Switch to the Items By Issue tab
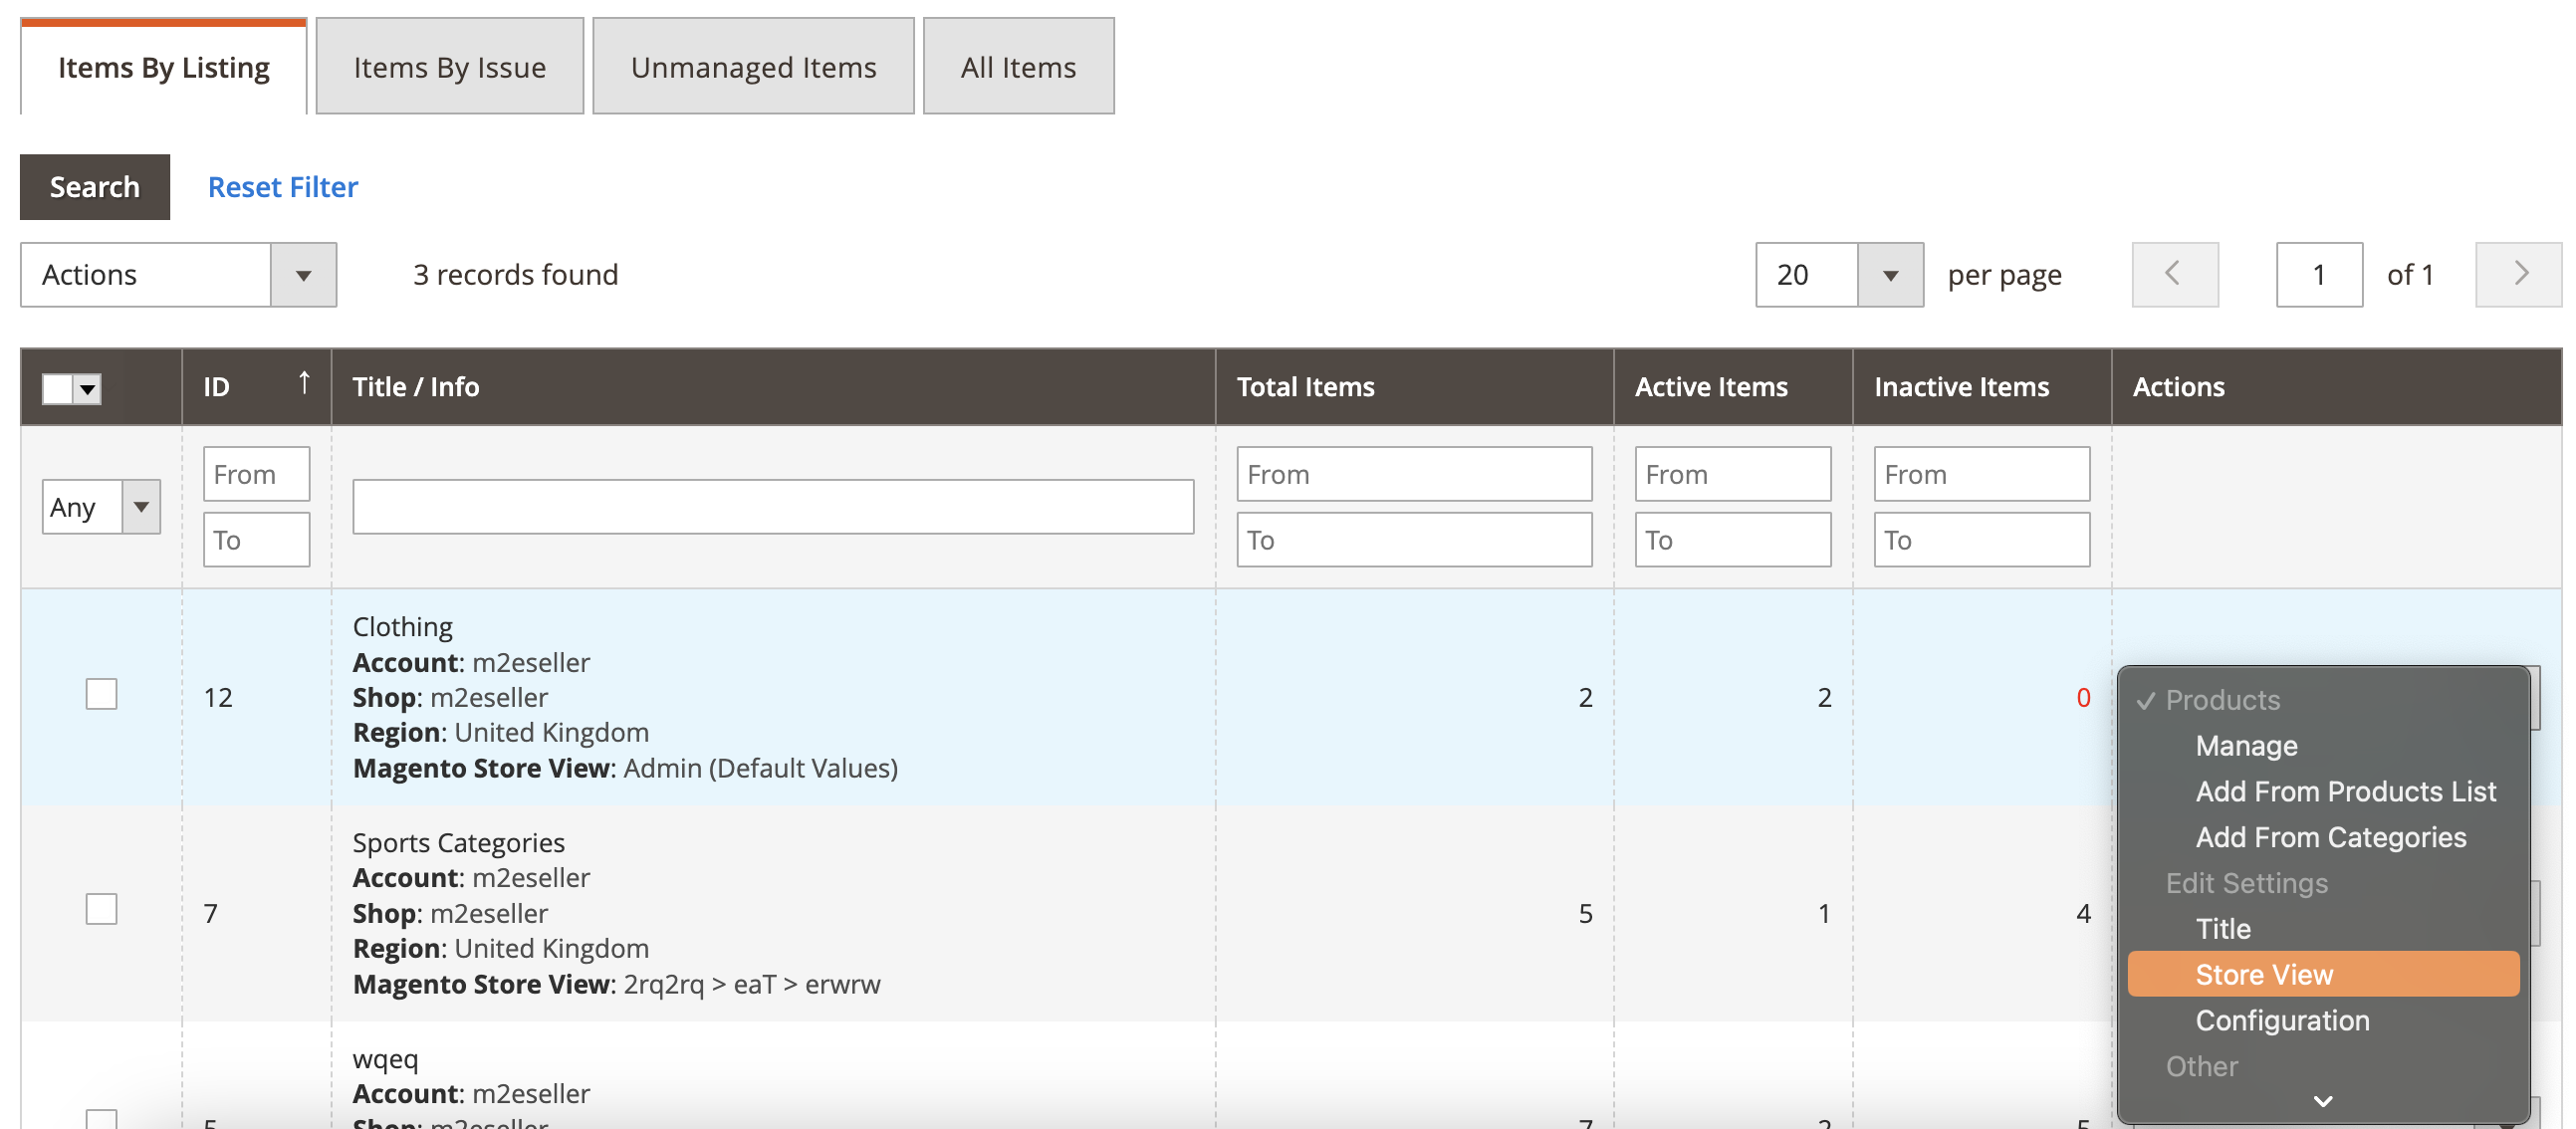 (449, 66)
